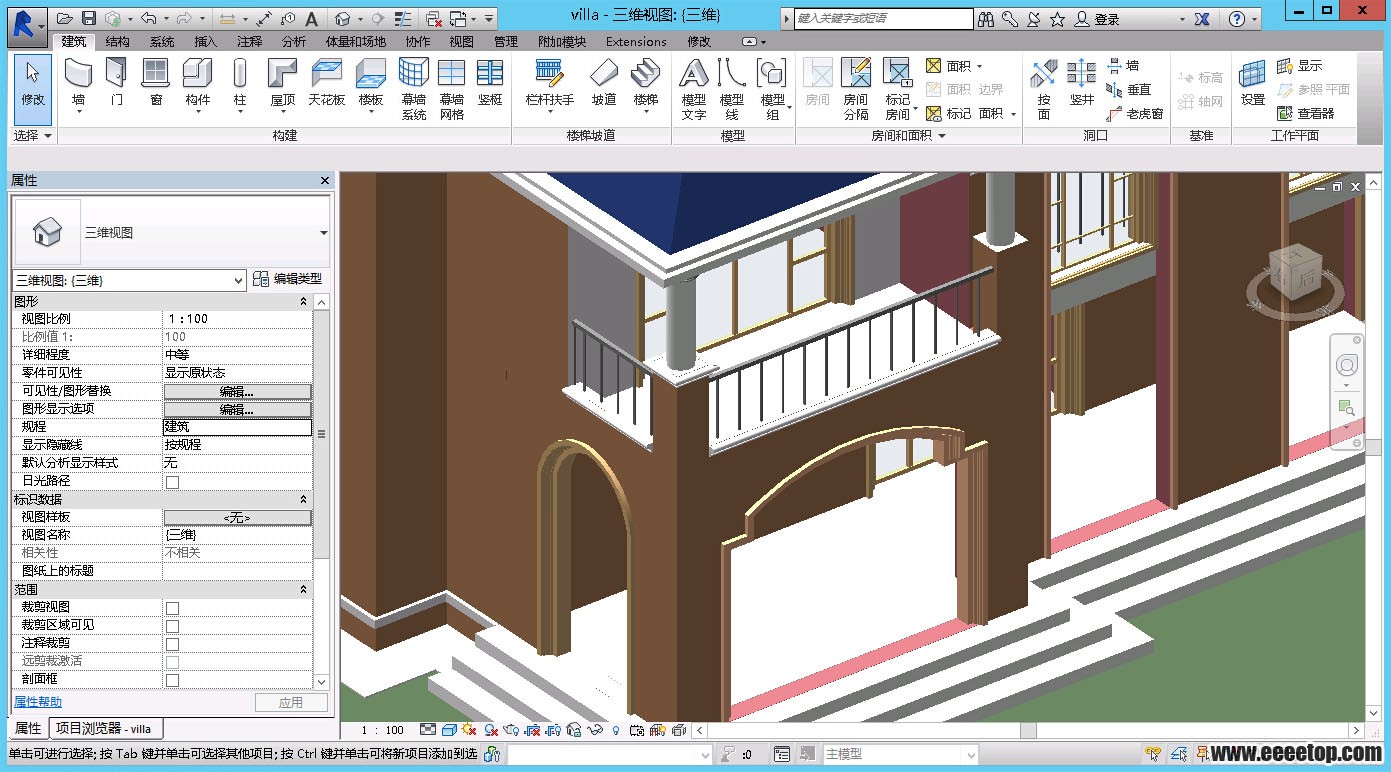Select the 屋顶 (Roof) tool
The image size is (1391, 772).
283,84
